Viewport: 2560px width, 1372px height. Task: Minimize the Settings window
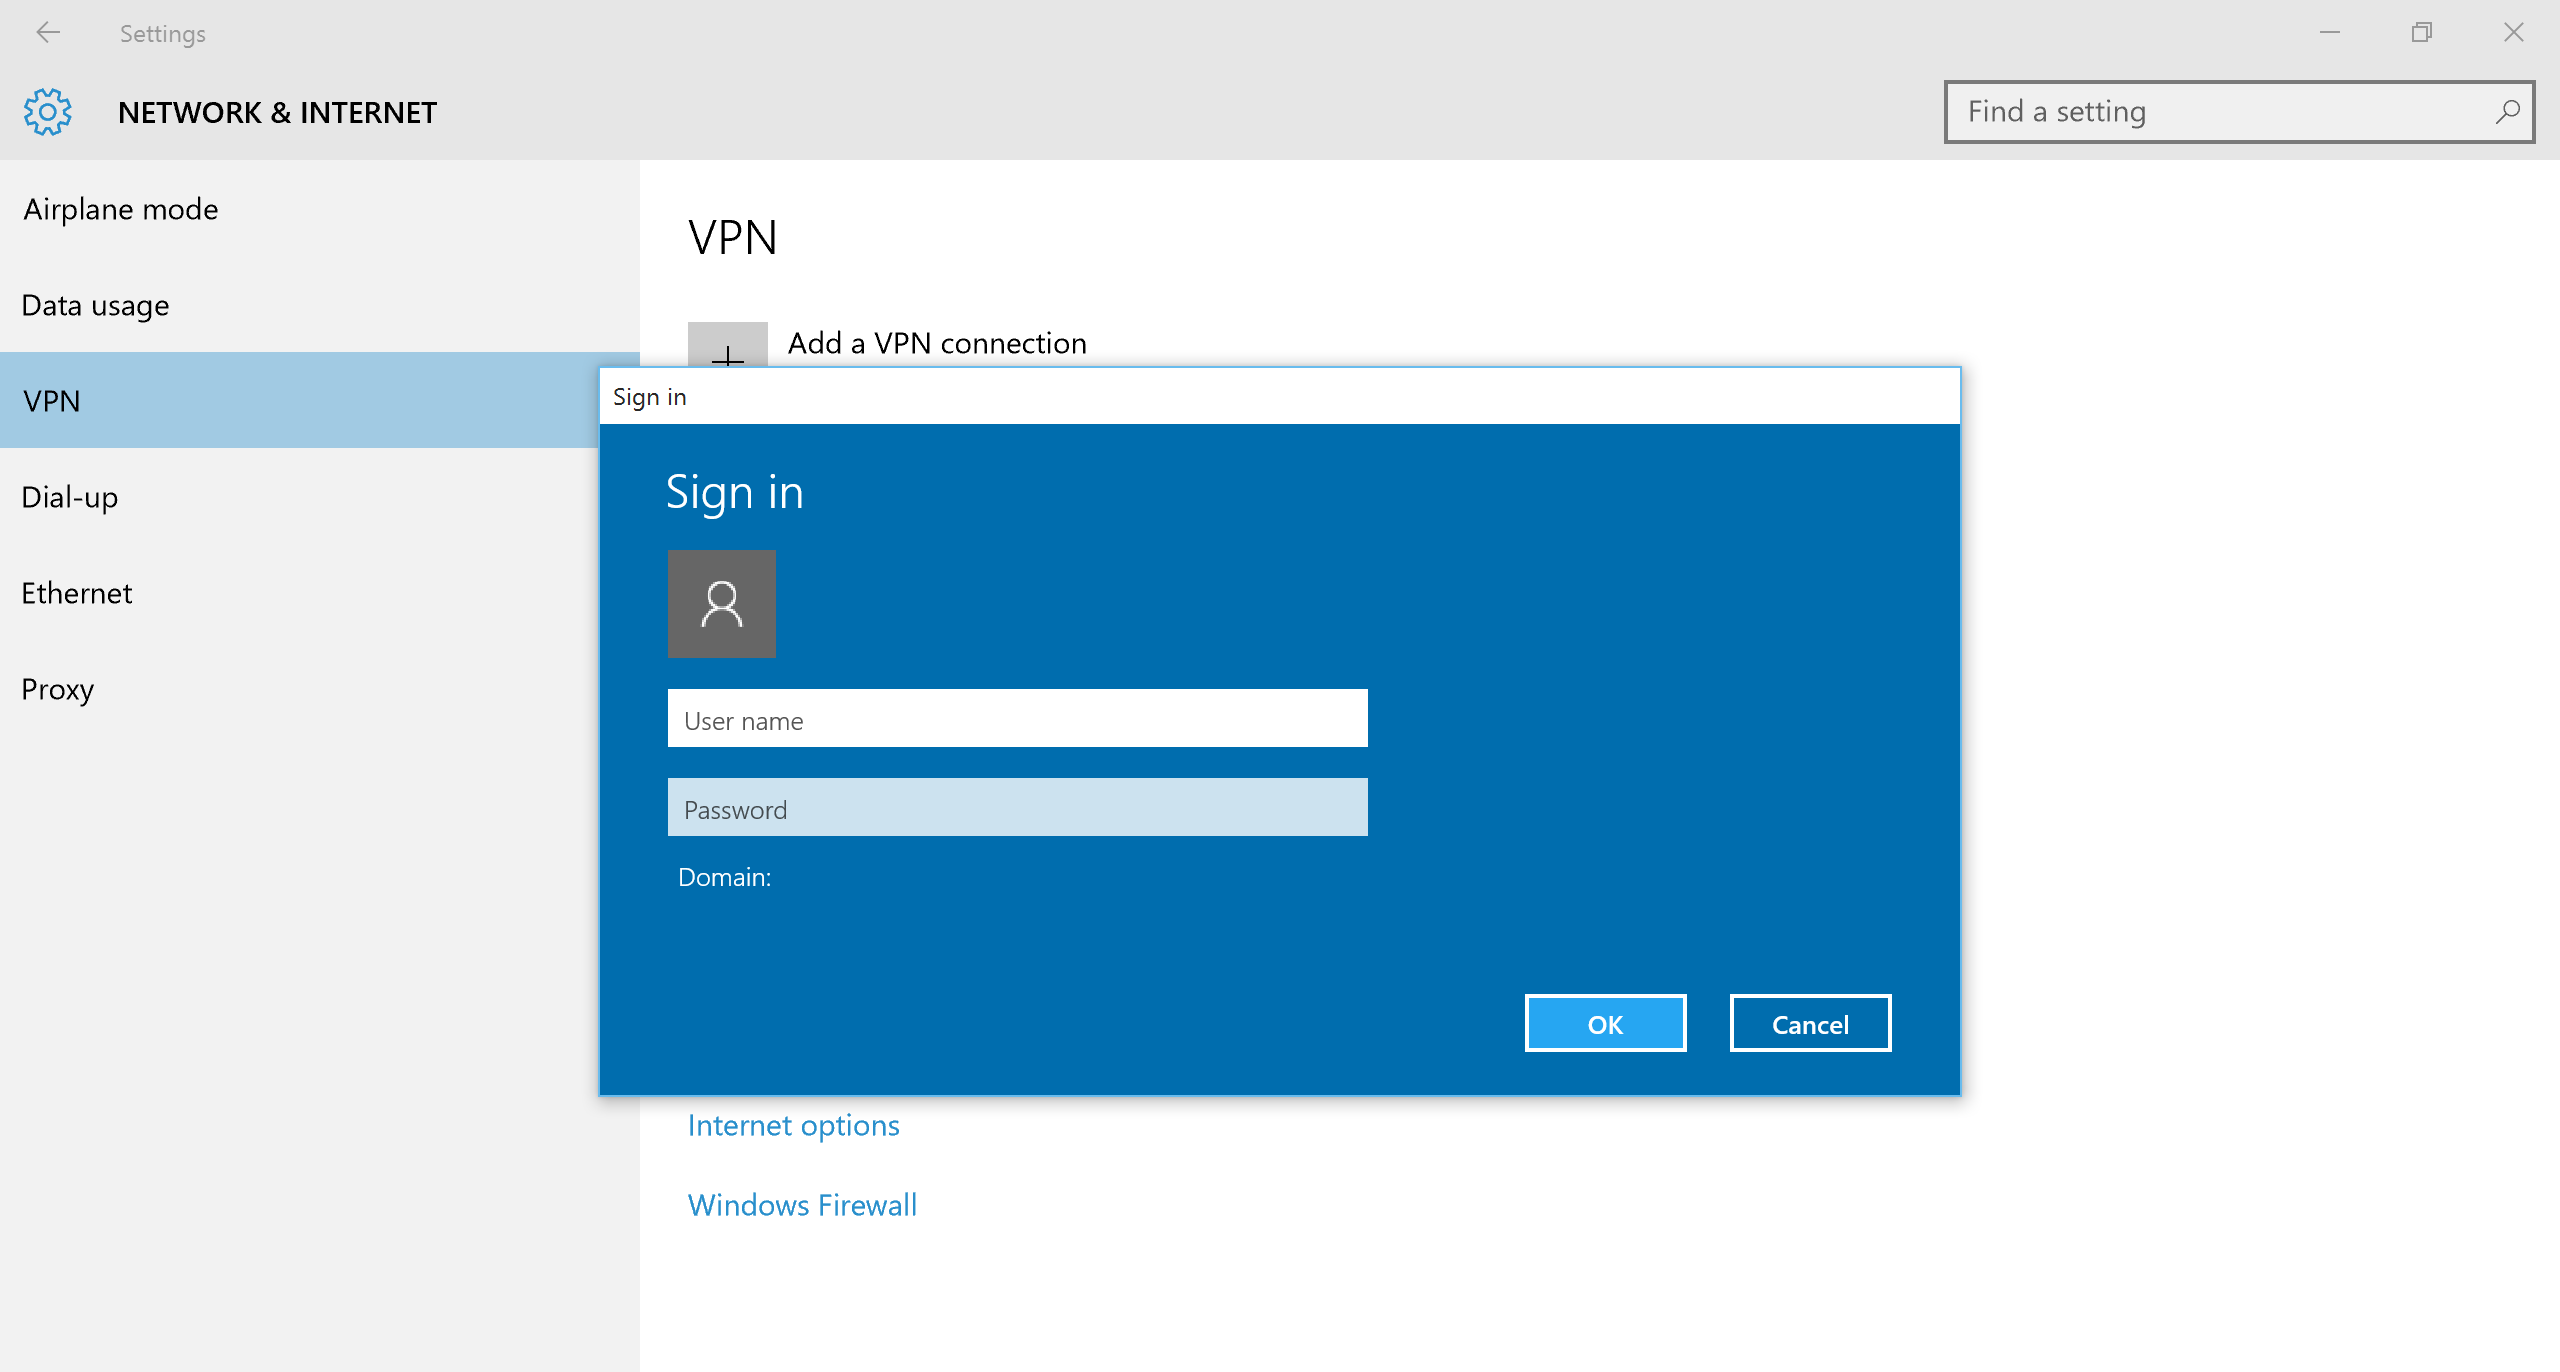(2330, 33)
